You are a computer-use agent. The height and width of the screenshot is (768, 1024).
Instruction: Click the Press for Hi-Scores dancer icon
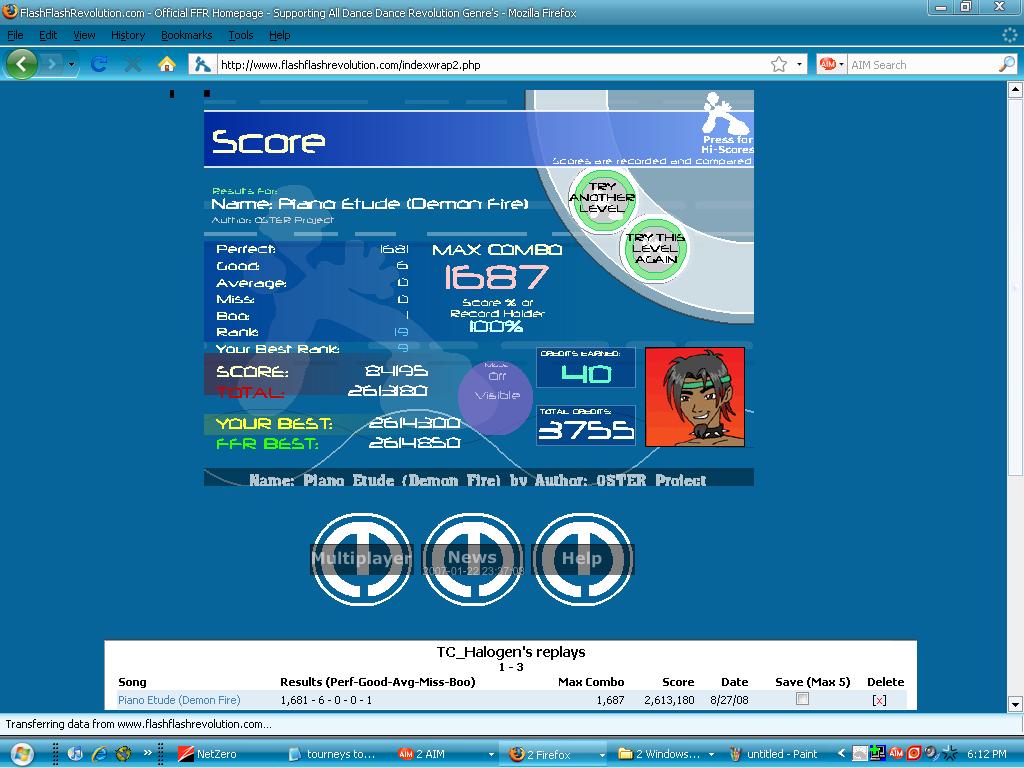pos(727,124)
